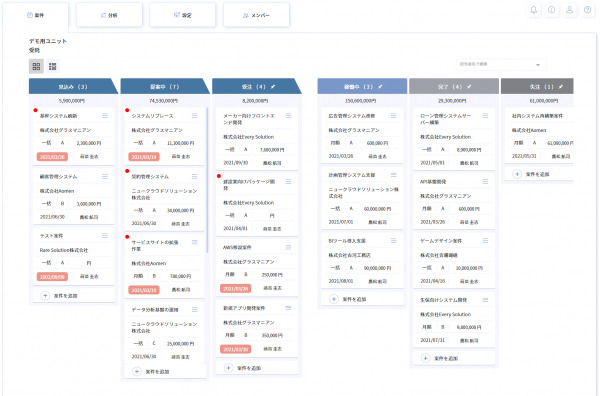
Task: Open menu icon on サービスサイトの拡張作業 card
Action: point(195,242)
